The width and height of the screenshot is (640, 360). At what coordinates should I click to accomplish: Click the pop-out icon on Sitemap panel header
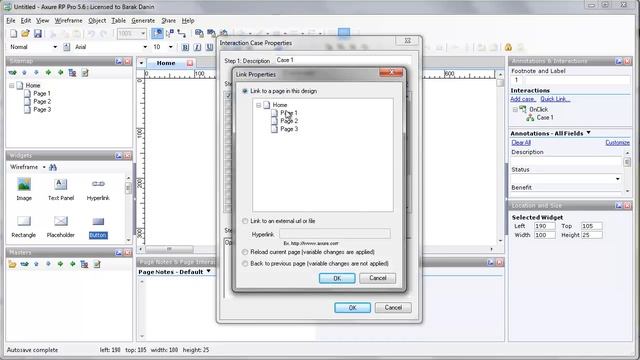tap(119, 61)
